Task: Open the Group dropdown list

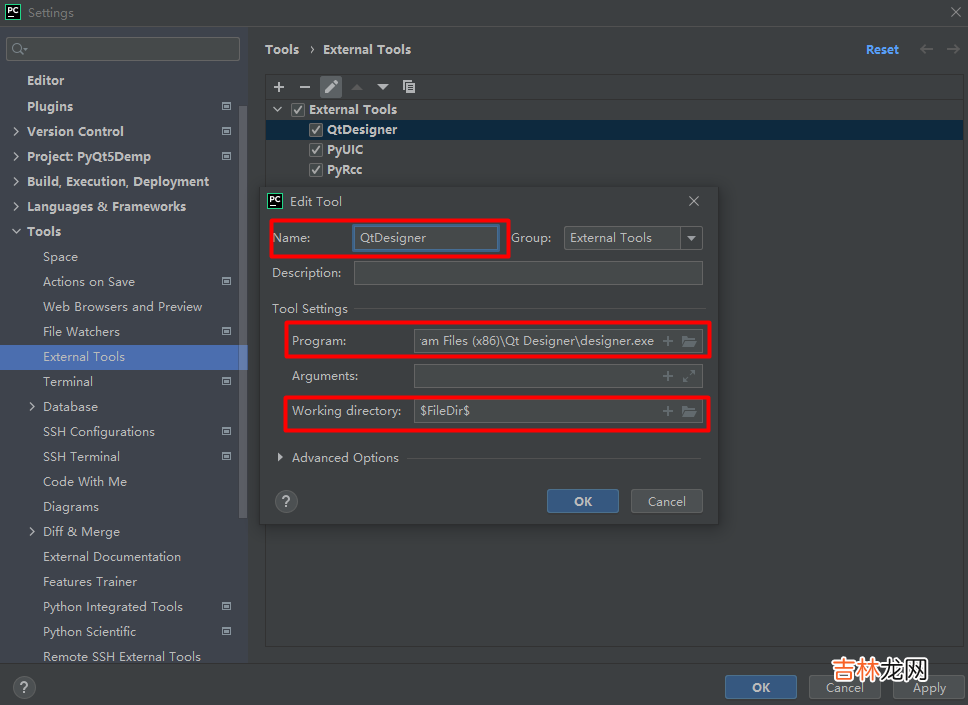Action: [x=691, y=238]
